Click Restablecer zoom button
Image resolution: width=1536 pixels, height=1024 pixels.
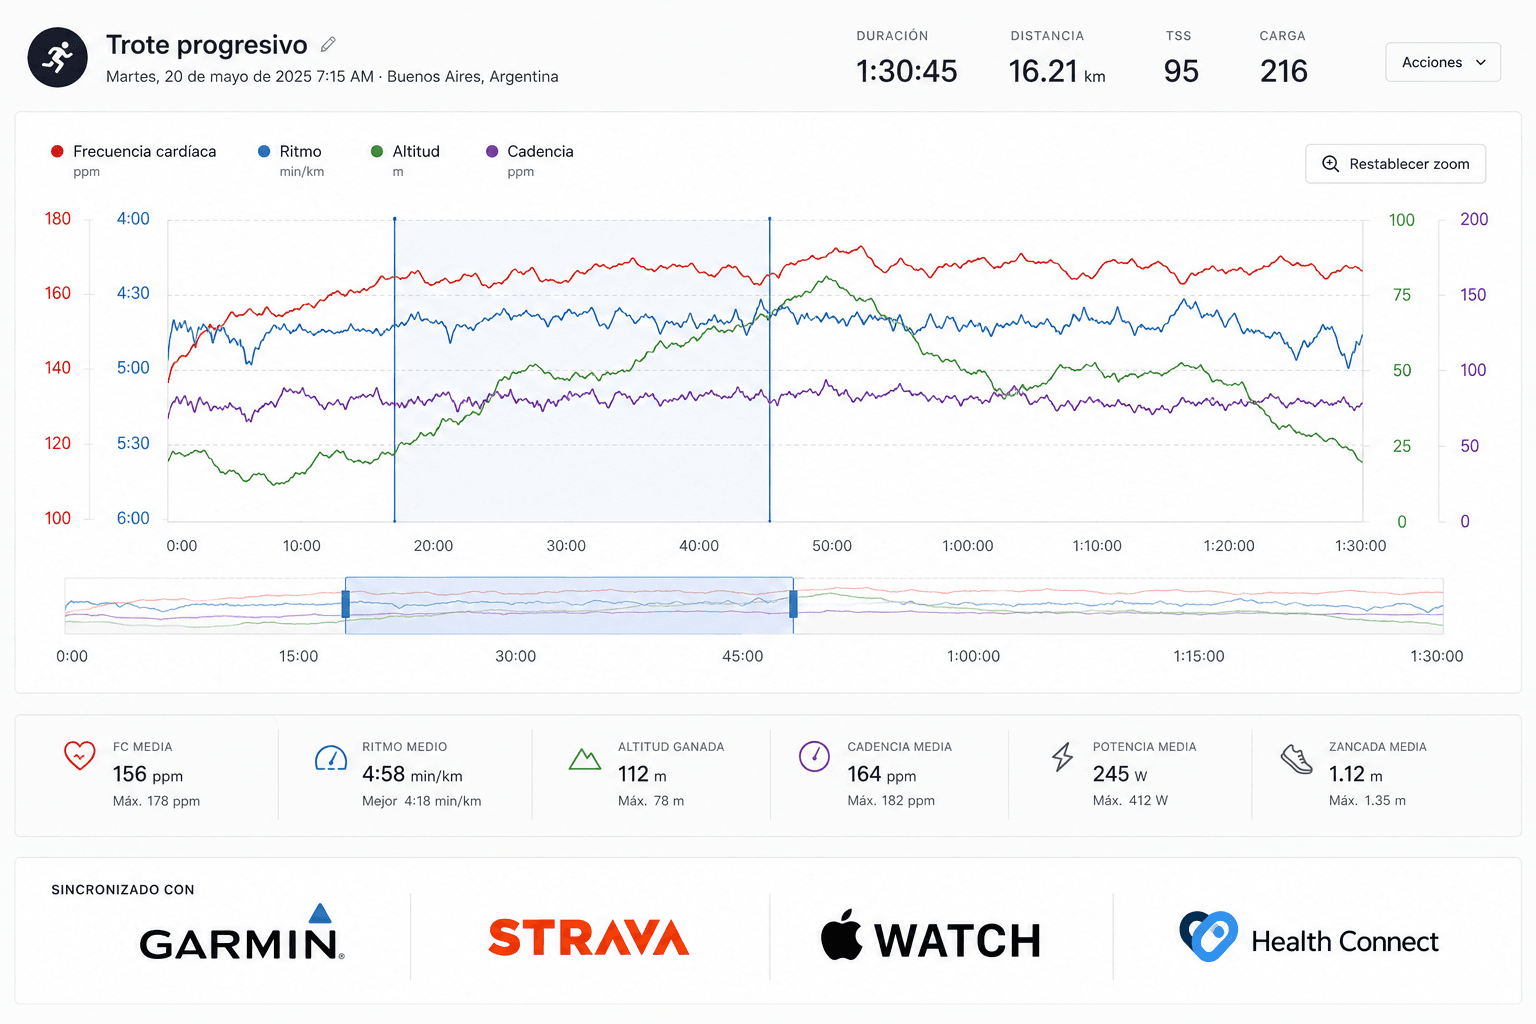[1395, 164]
